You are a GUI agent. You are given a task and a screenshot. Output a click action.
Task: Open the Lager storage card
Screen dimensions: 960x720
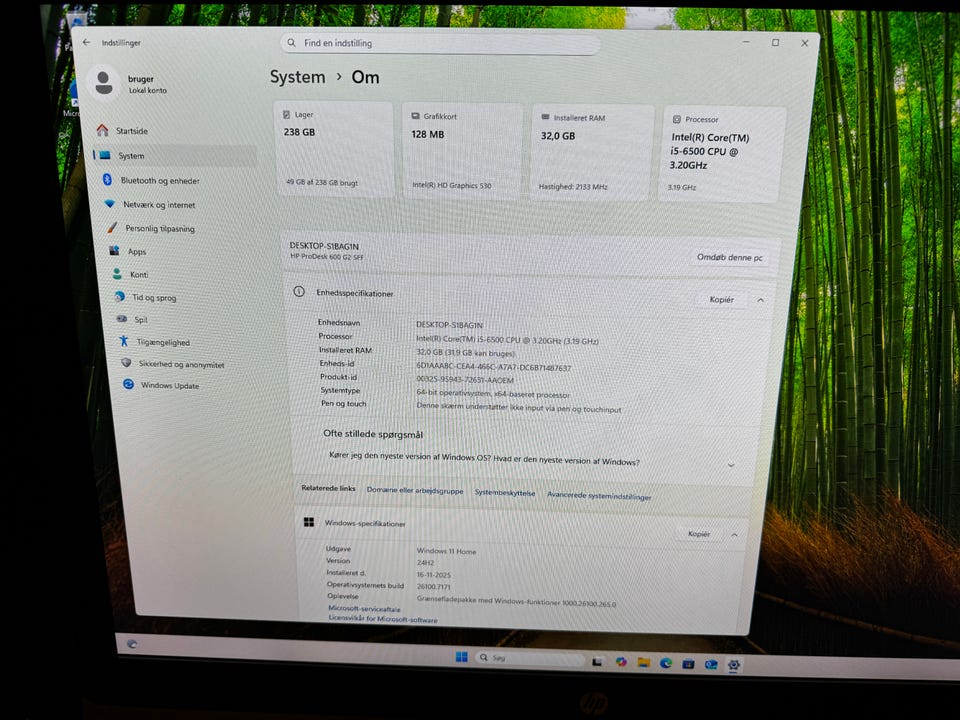tap(334, 149)
